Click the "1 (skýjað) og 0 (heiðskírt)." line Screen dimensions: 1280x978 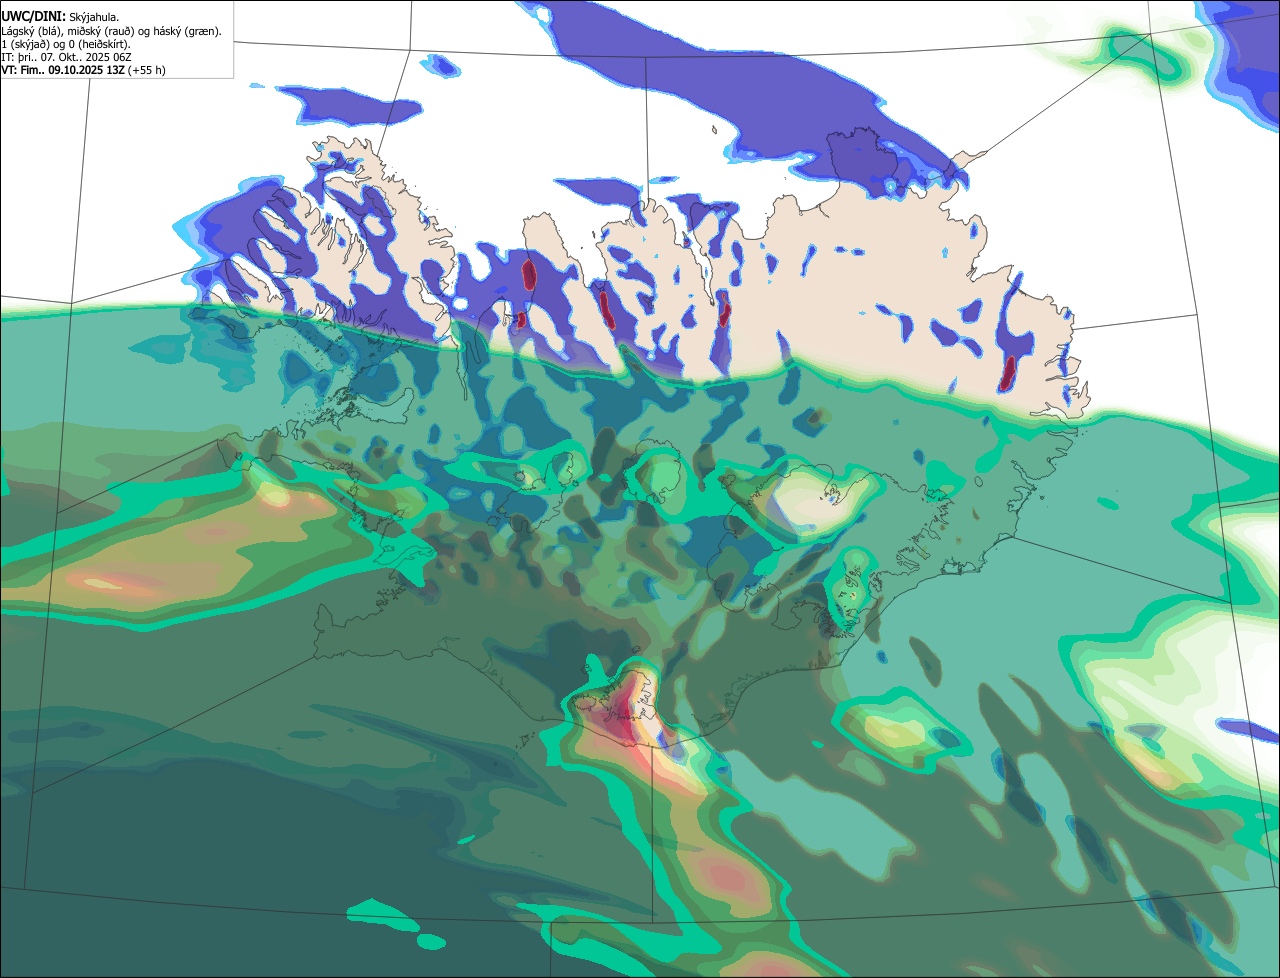pos(66,44)
